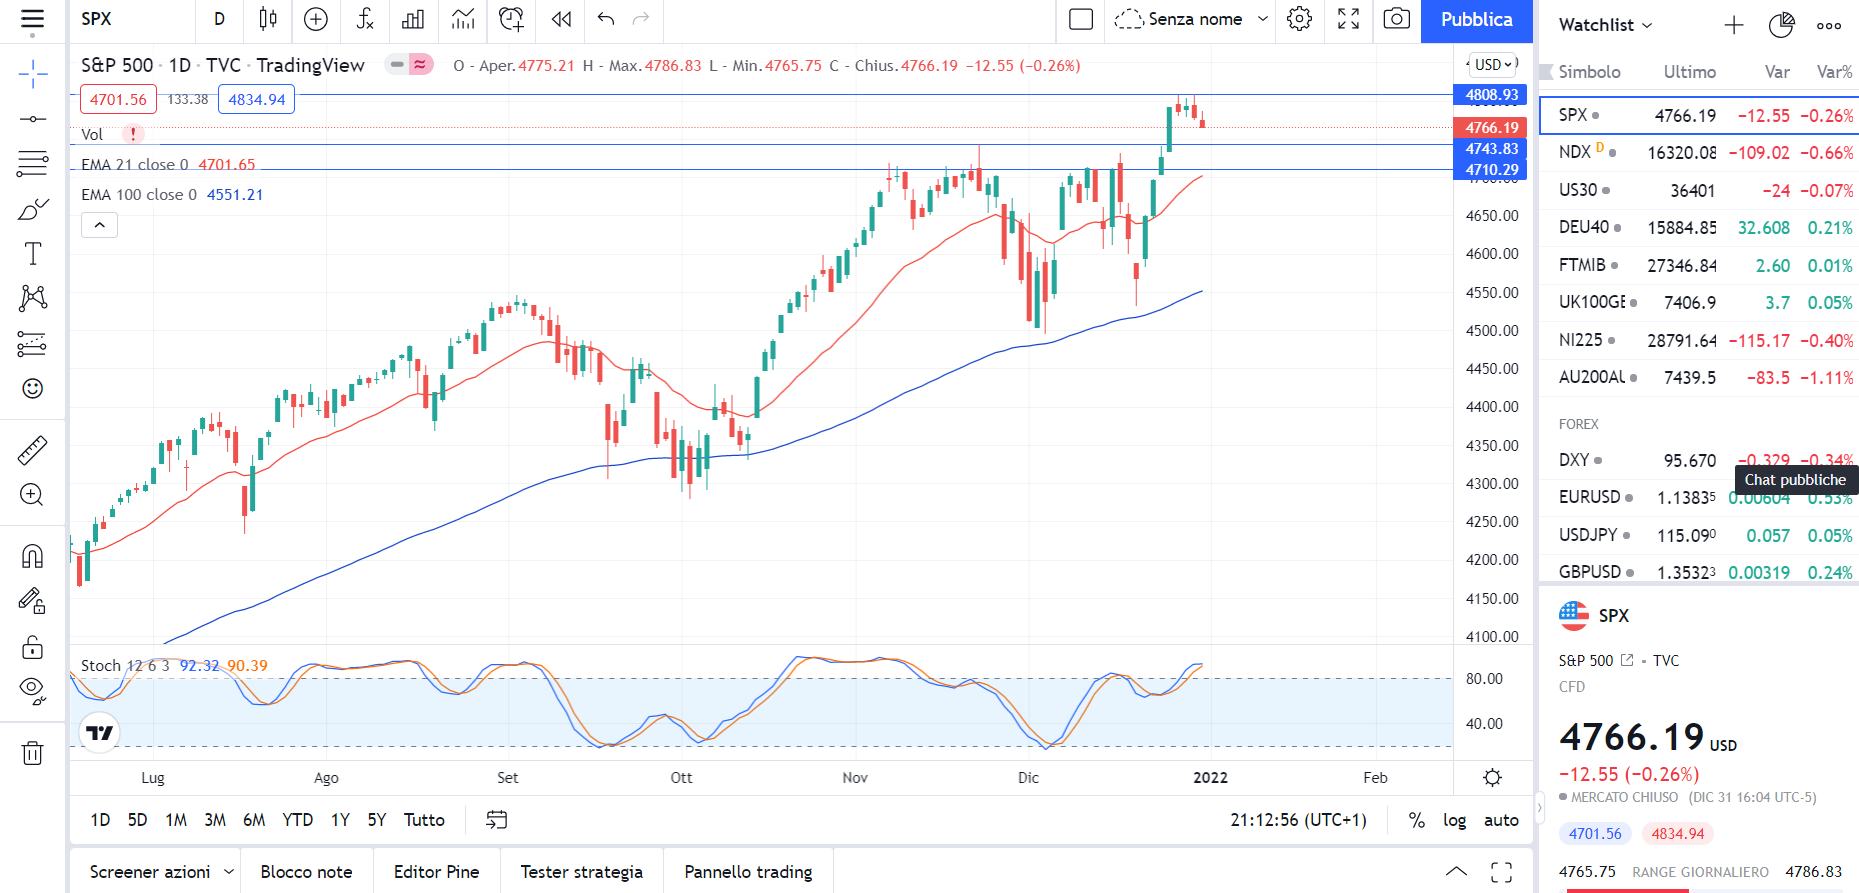1859x893 pixels.
Task: Click the trash remove drawings icon
Action: click(x=32, y=753)
